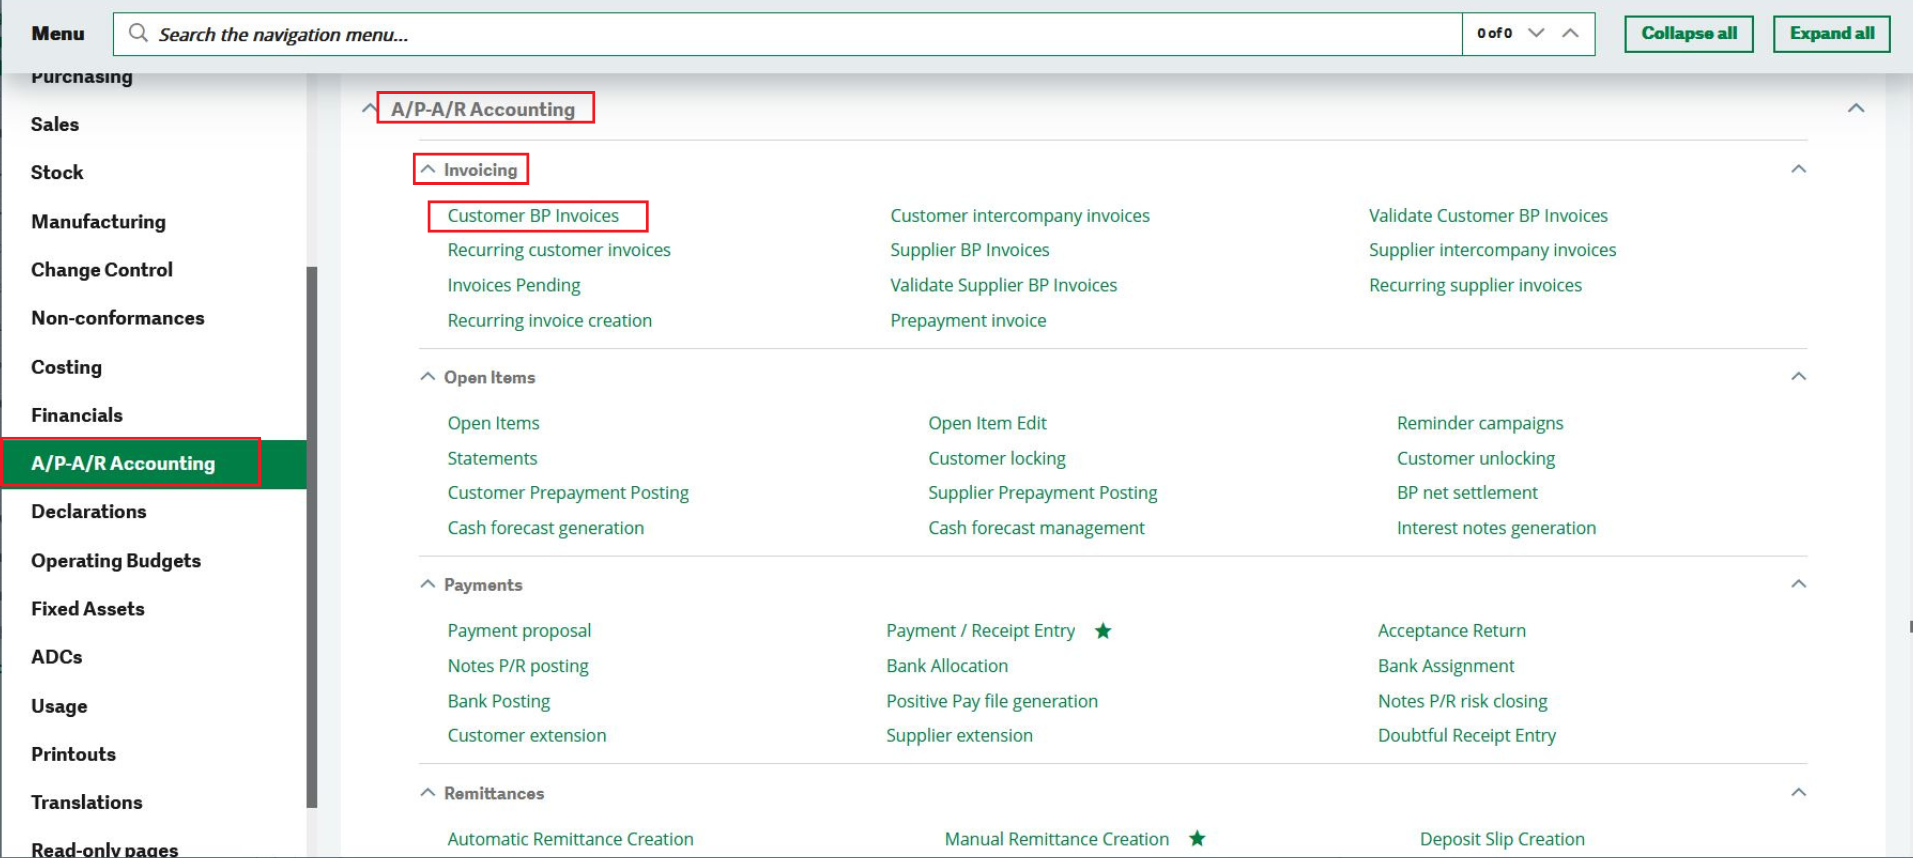Collapse A/P-A/R Accounting using right-side chevron
Screen dimensions: 1920x858
pos(1856,108)
